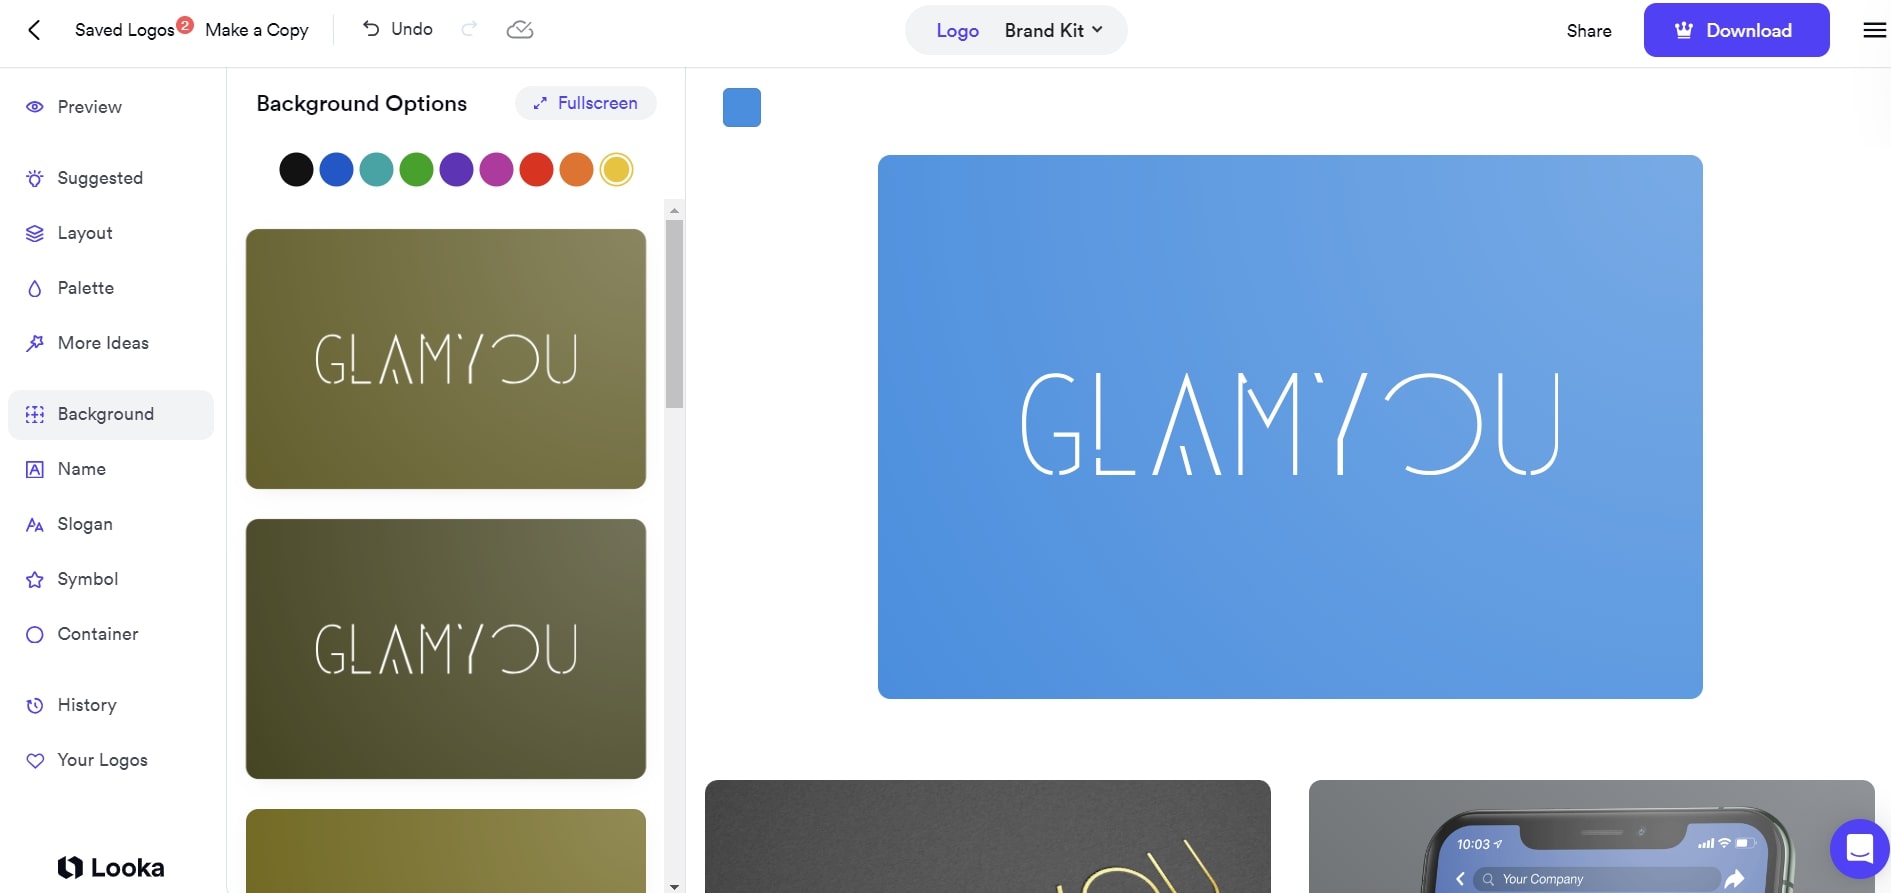Viewport: 1891px width, 893px height.
Task: Click the Looka logo icon
Action: tap(70, 867)
